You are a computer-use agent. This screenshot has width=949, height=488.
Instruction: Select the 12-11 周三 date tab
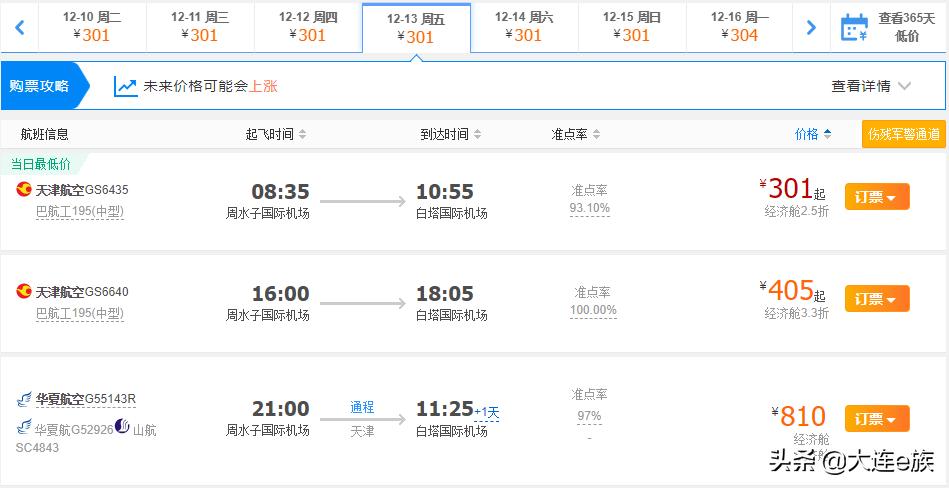[x=200, y=27]
